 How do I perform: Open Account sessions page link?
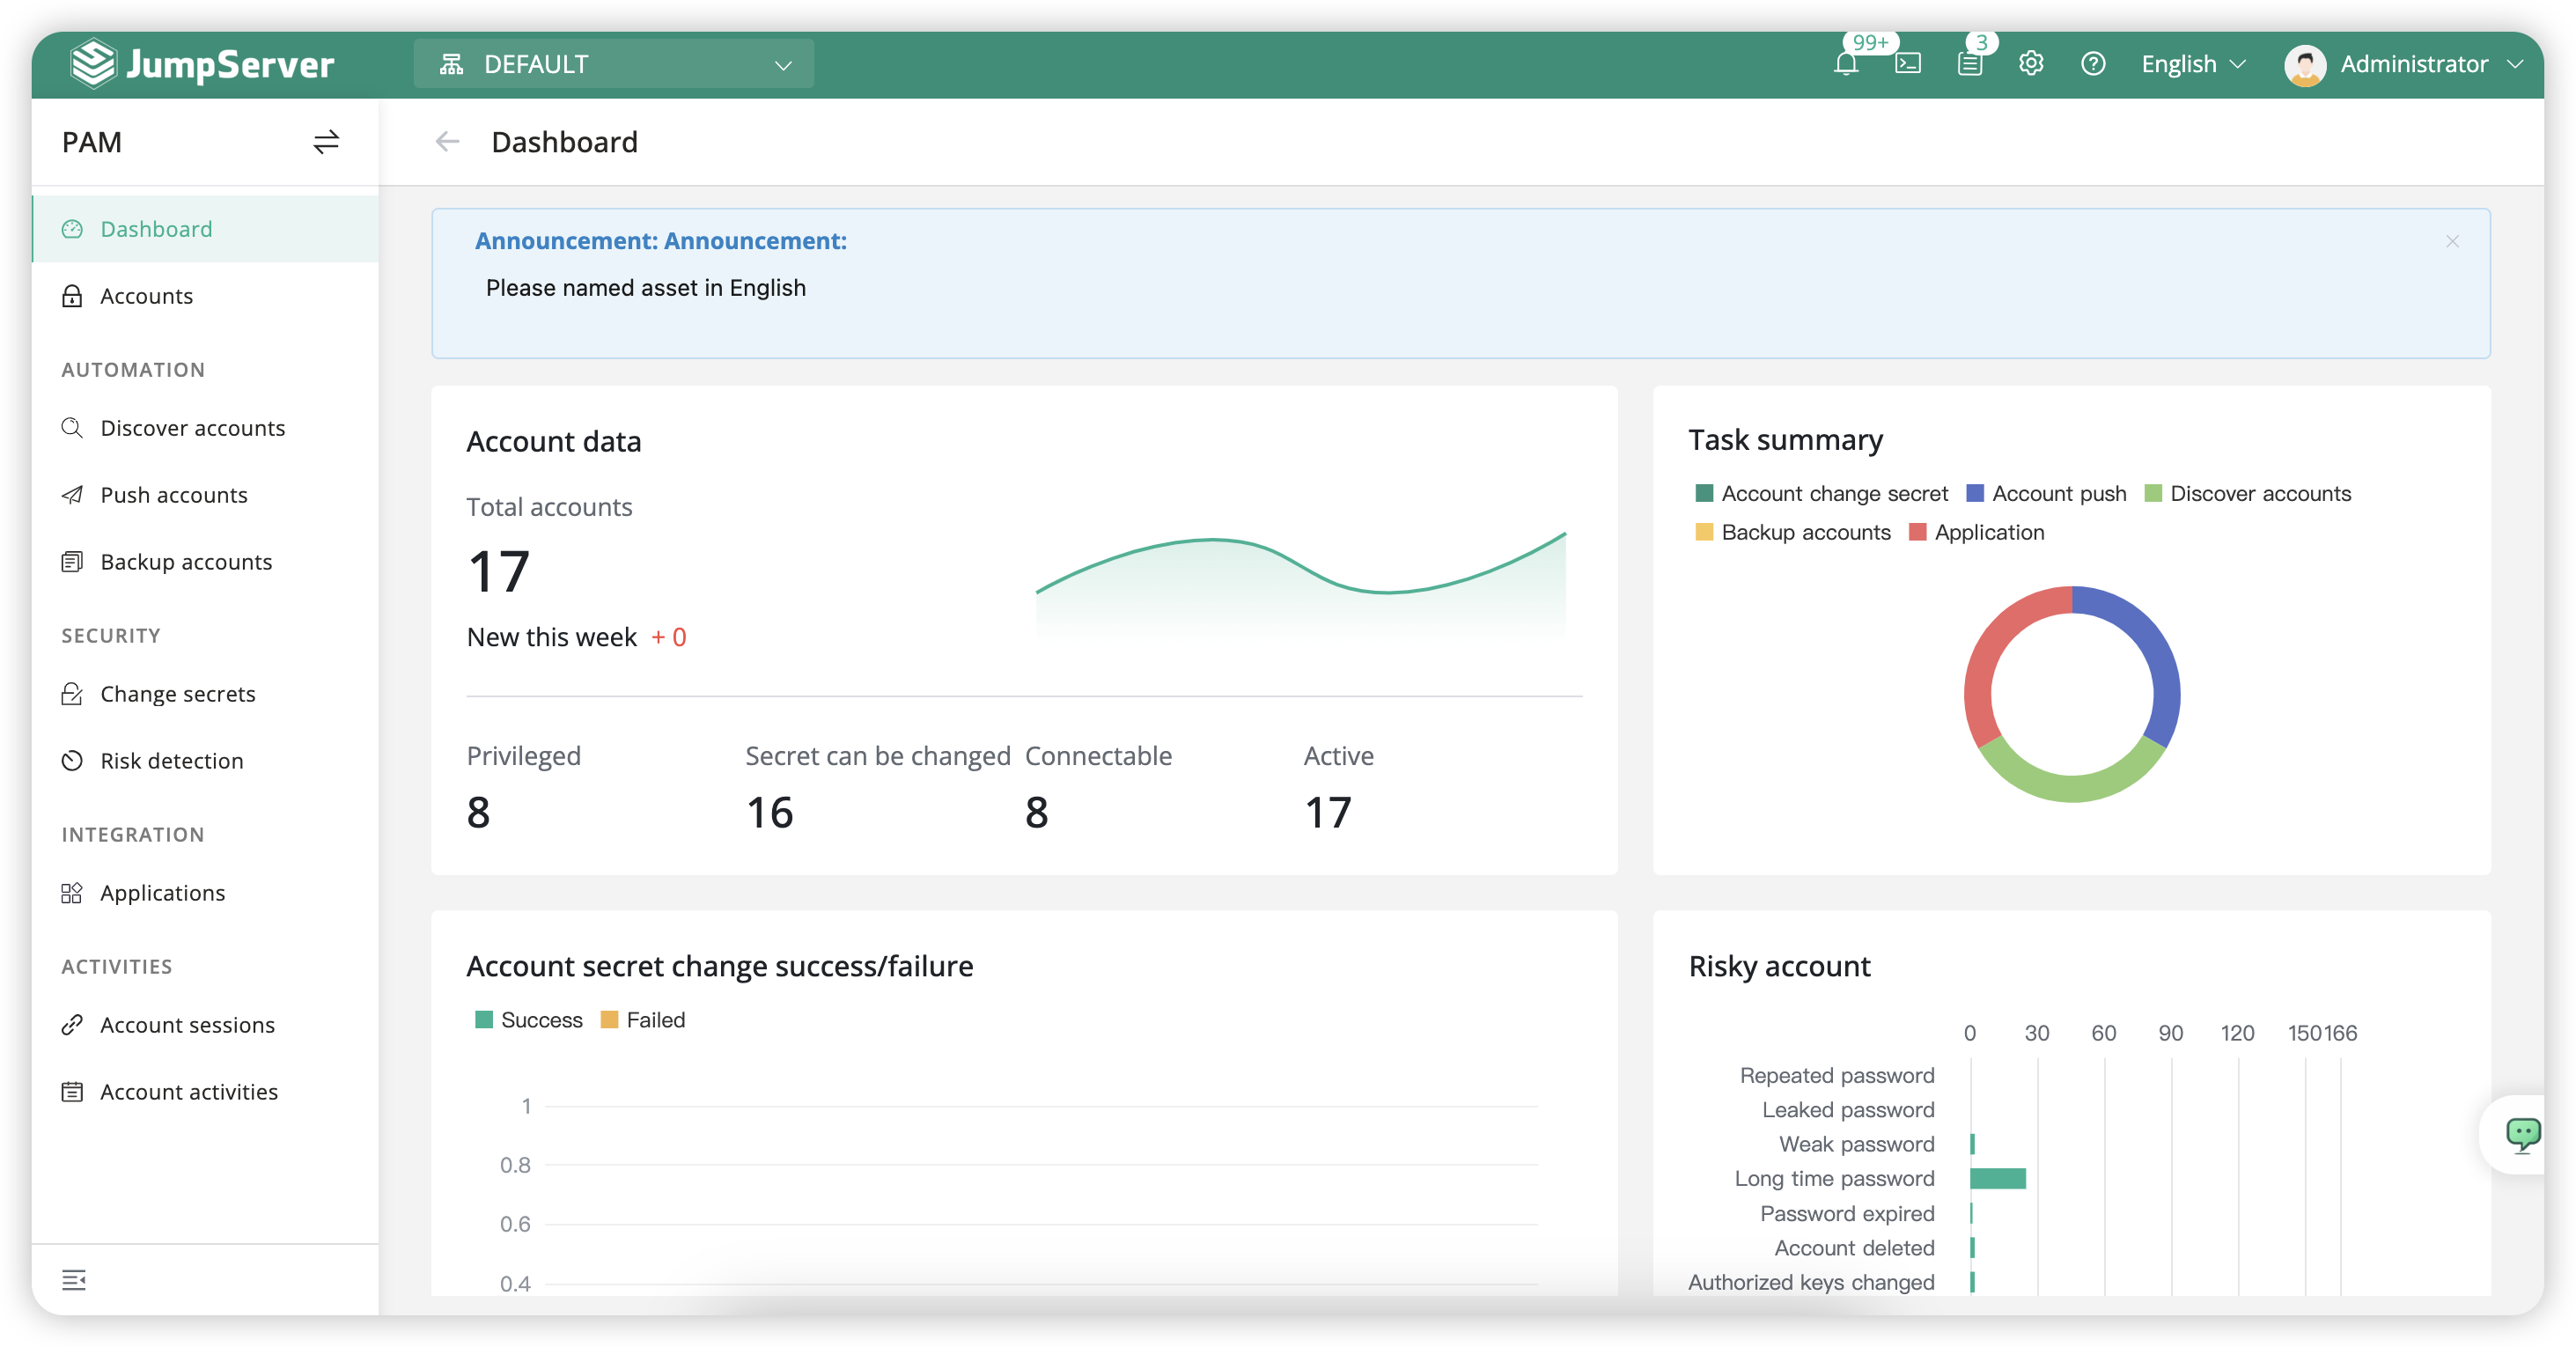point(187,1025)
